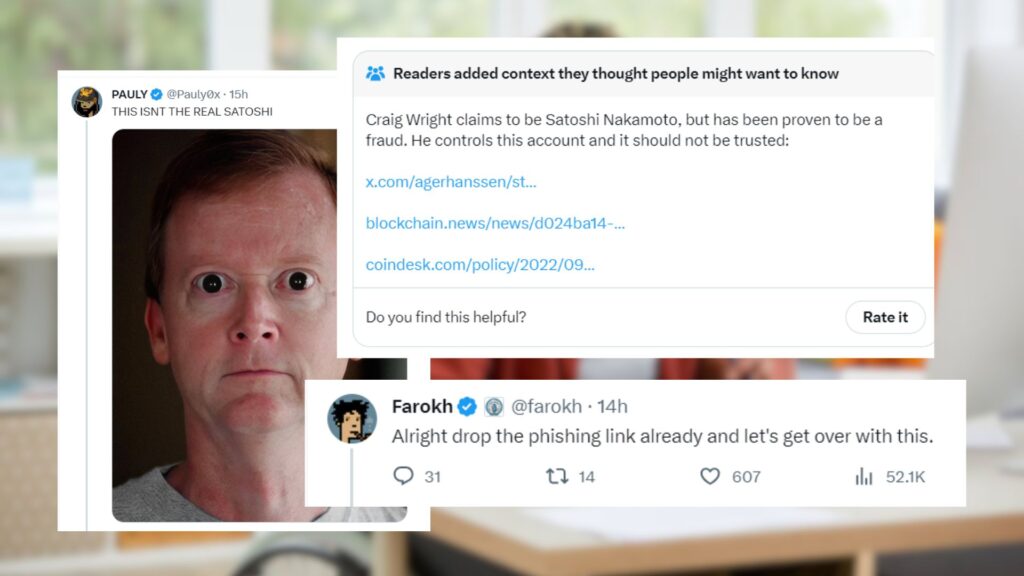Click the community notes people icon

(375, 73)
